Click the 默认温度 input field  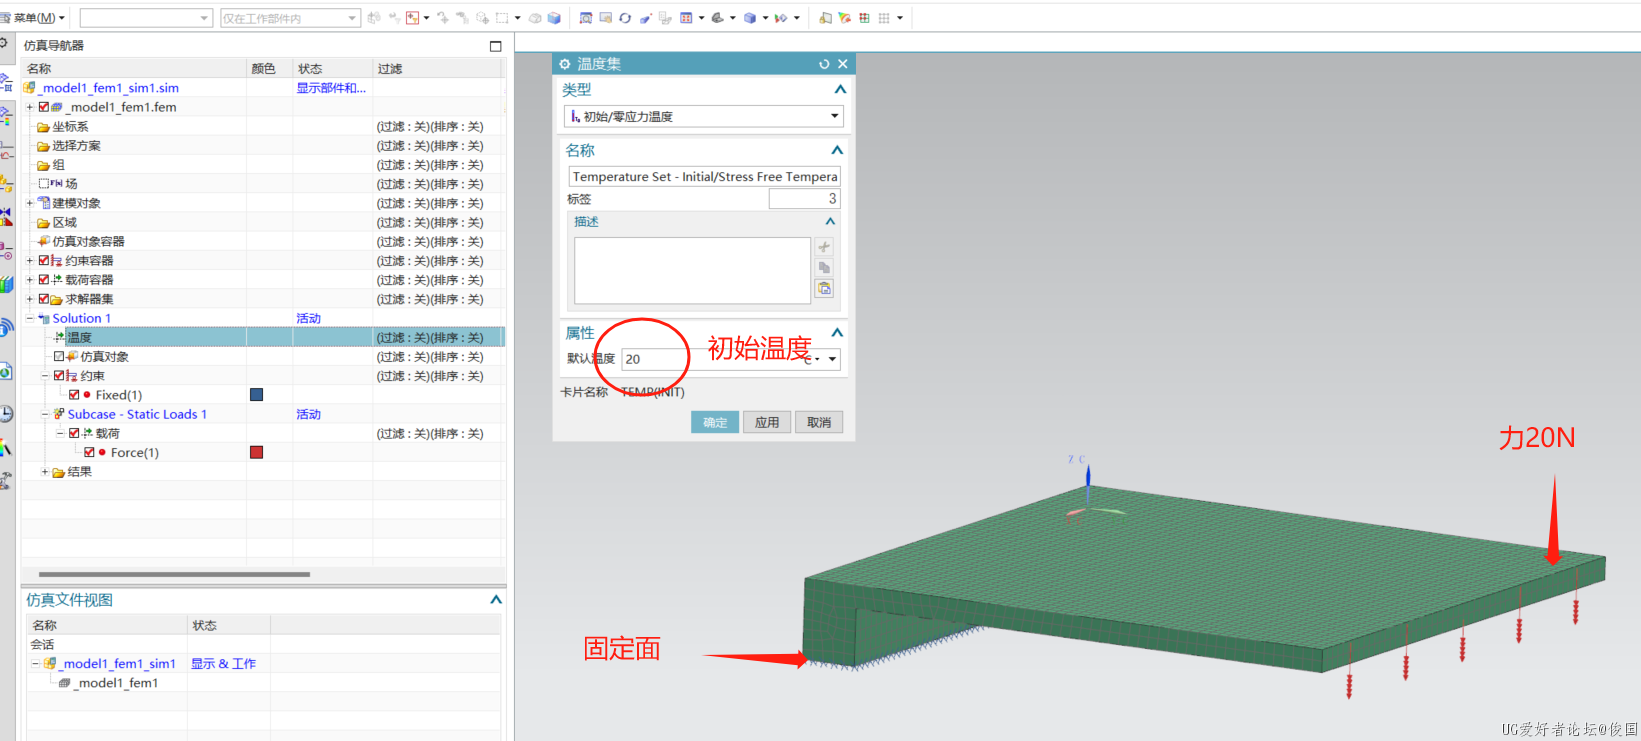coord(710,359)
